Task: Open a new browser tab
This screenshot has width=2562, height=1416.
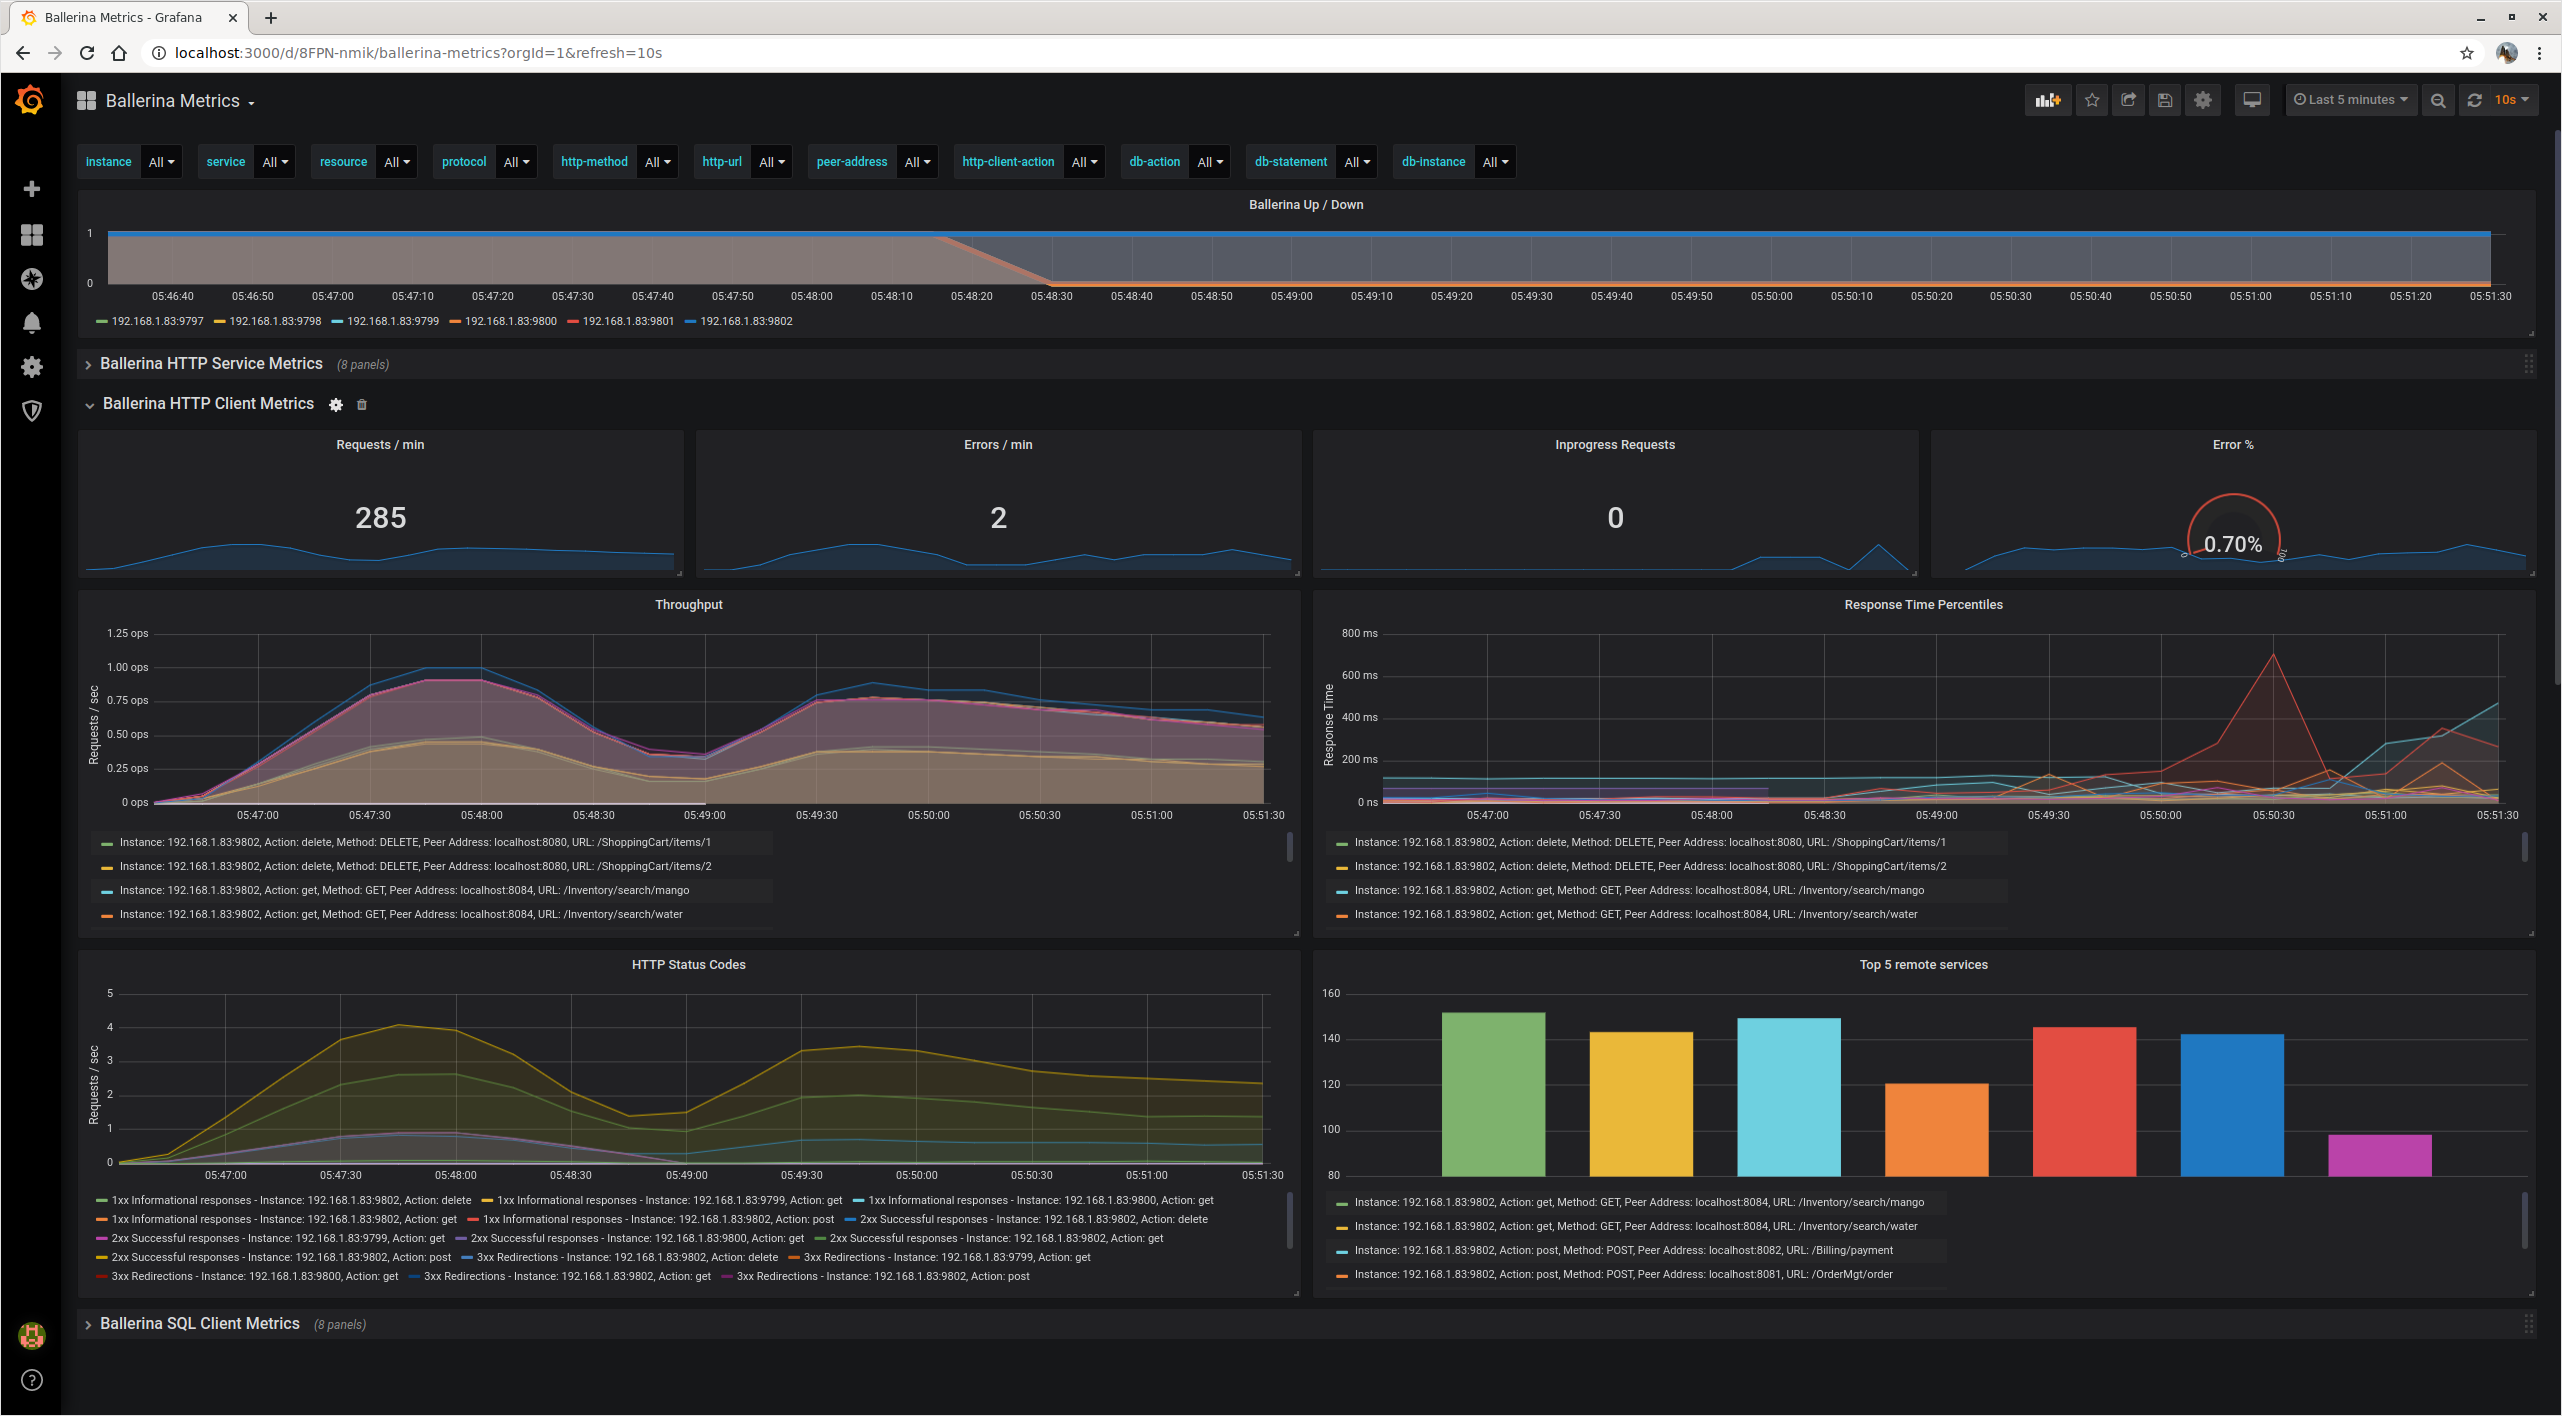Action: pyautogui.click(x=271, y=18)
